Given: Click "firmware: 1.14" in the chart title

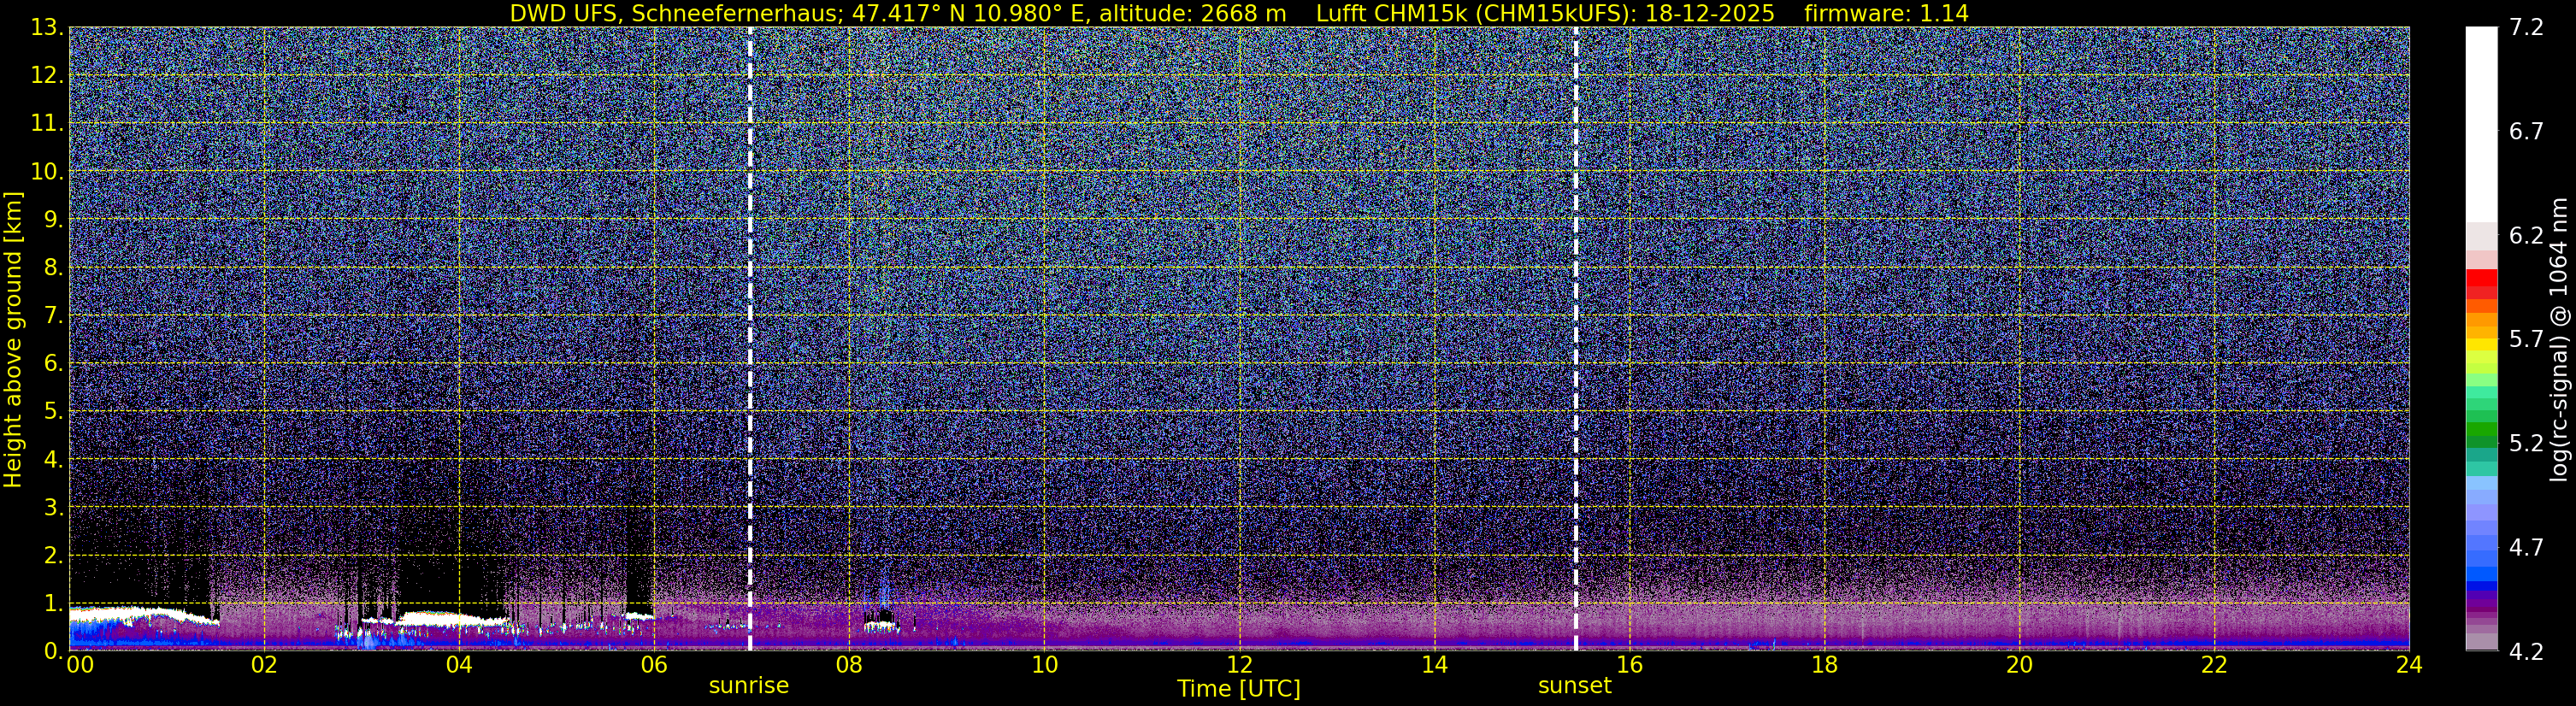Looking at the screenshot, I should pos(1886,14).
